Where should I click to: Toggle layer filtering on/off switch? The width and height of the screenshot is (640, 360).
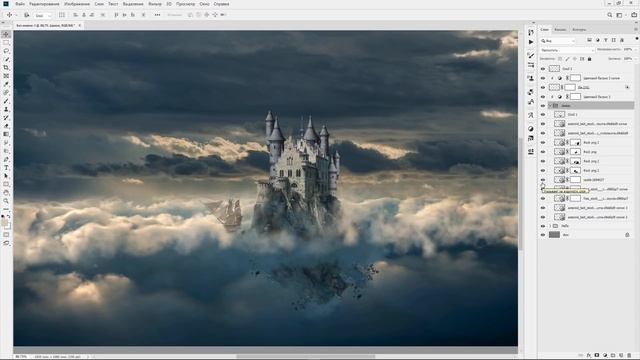(637, 39)
